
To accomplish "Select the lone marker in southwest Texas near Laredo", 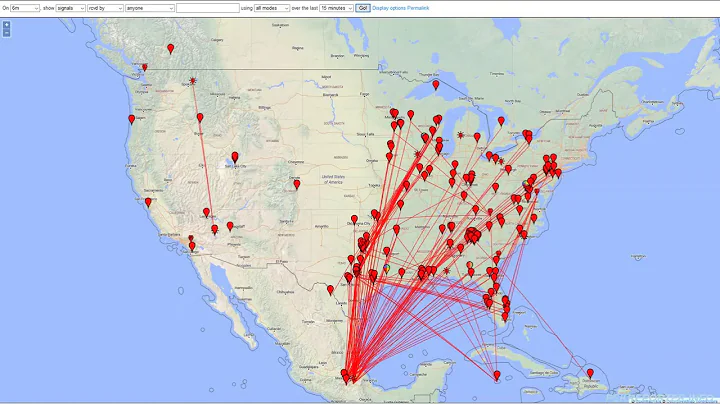I will pos(331,290).
